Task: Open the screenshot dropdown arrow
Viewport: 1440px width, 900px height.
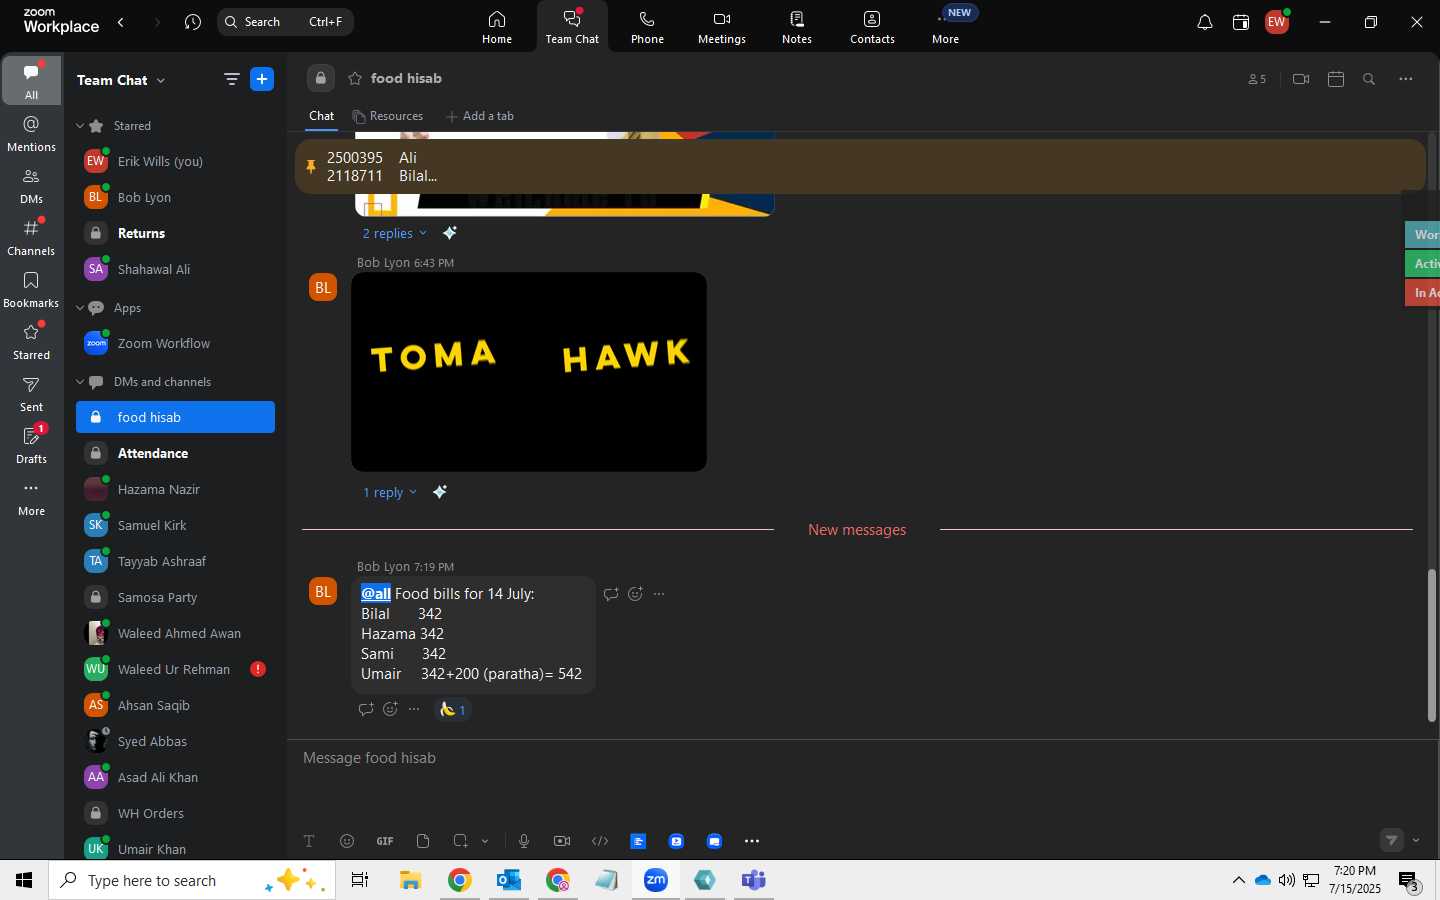Action: 485,841
